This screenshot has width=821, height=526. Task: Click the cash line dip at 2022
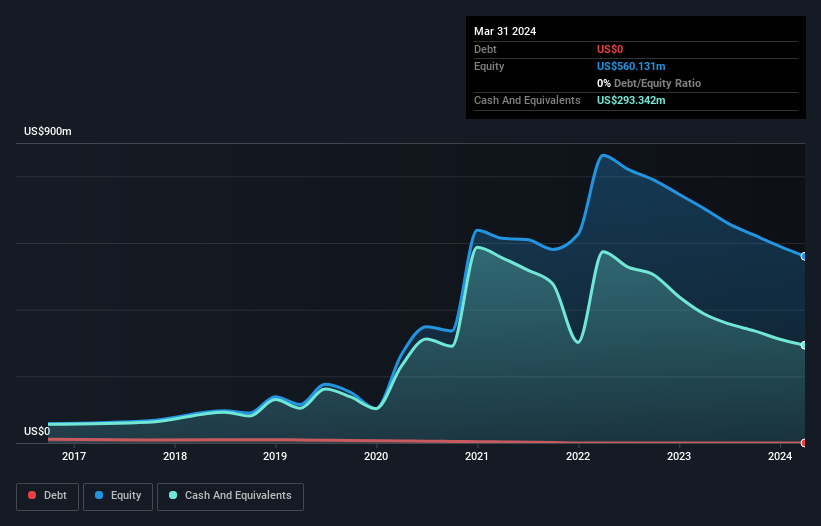point(578,342)
